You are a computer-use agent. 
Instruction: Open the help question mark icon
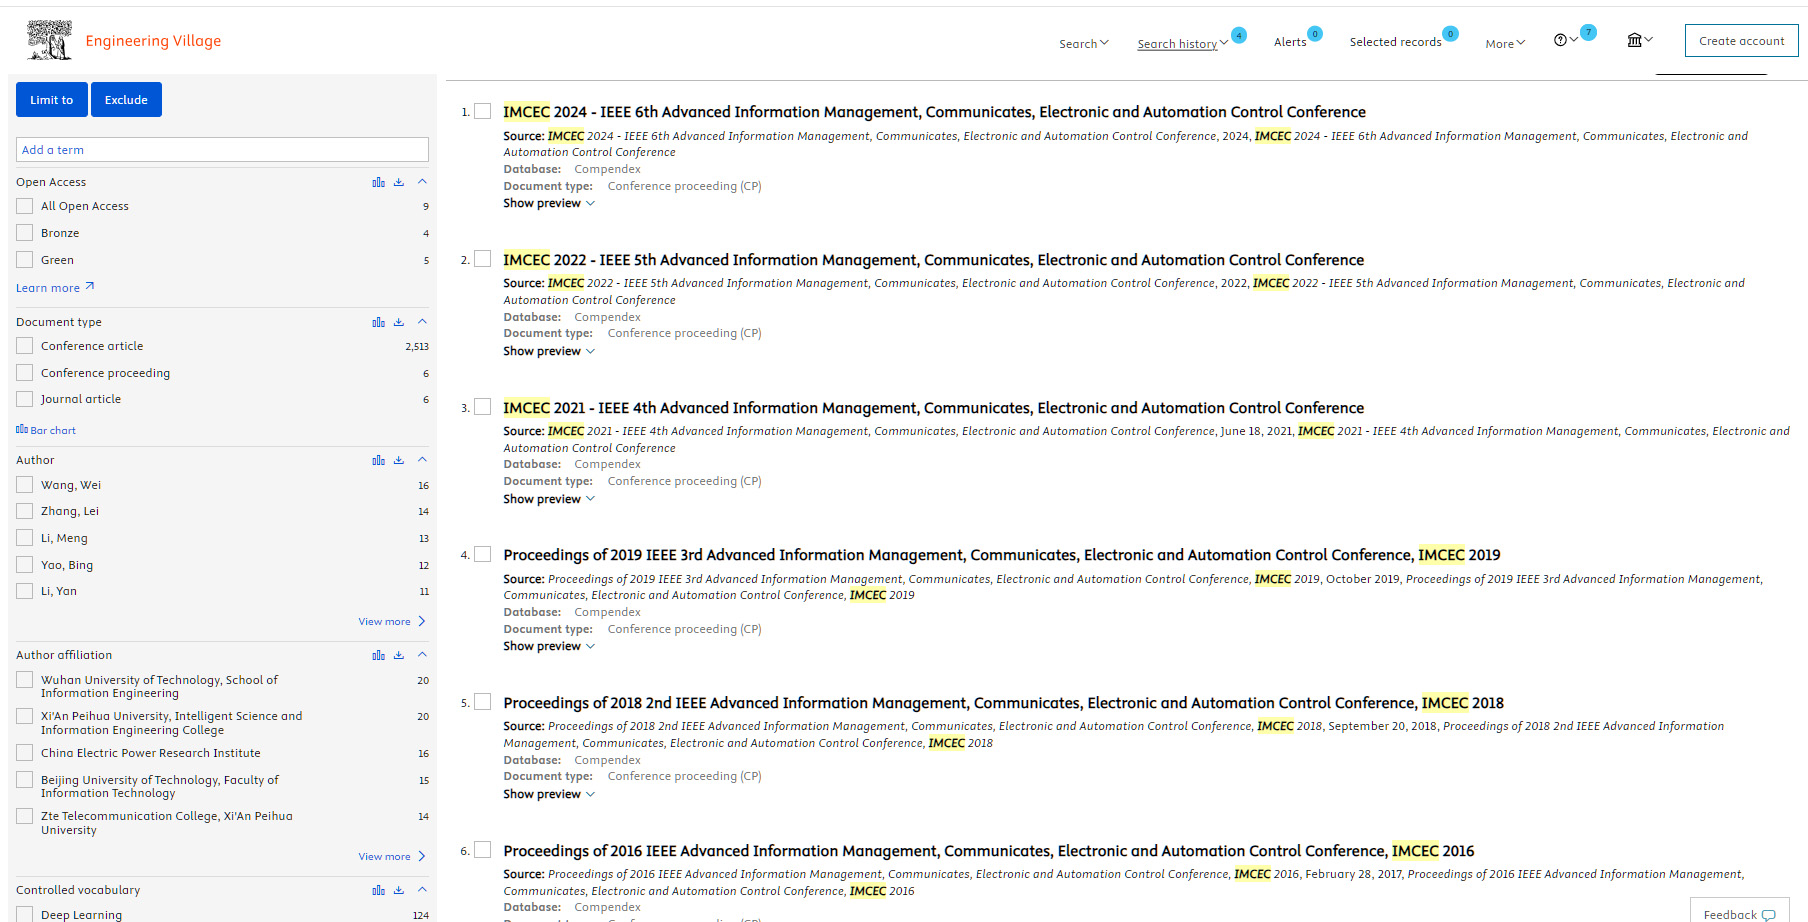coord(1560,40)
